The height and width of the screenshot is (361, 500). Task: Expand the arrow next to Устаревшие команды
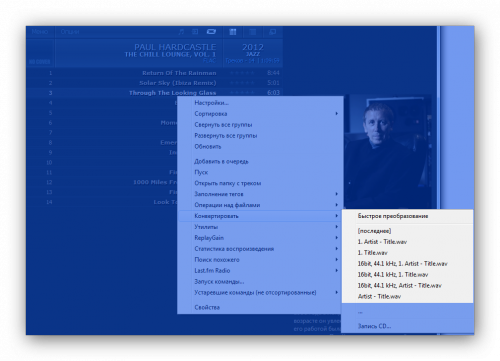point(337,293)
